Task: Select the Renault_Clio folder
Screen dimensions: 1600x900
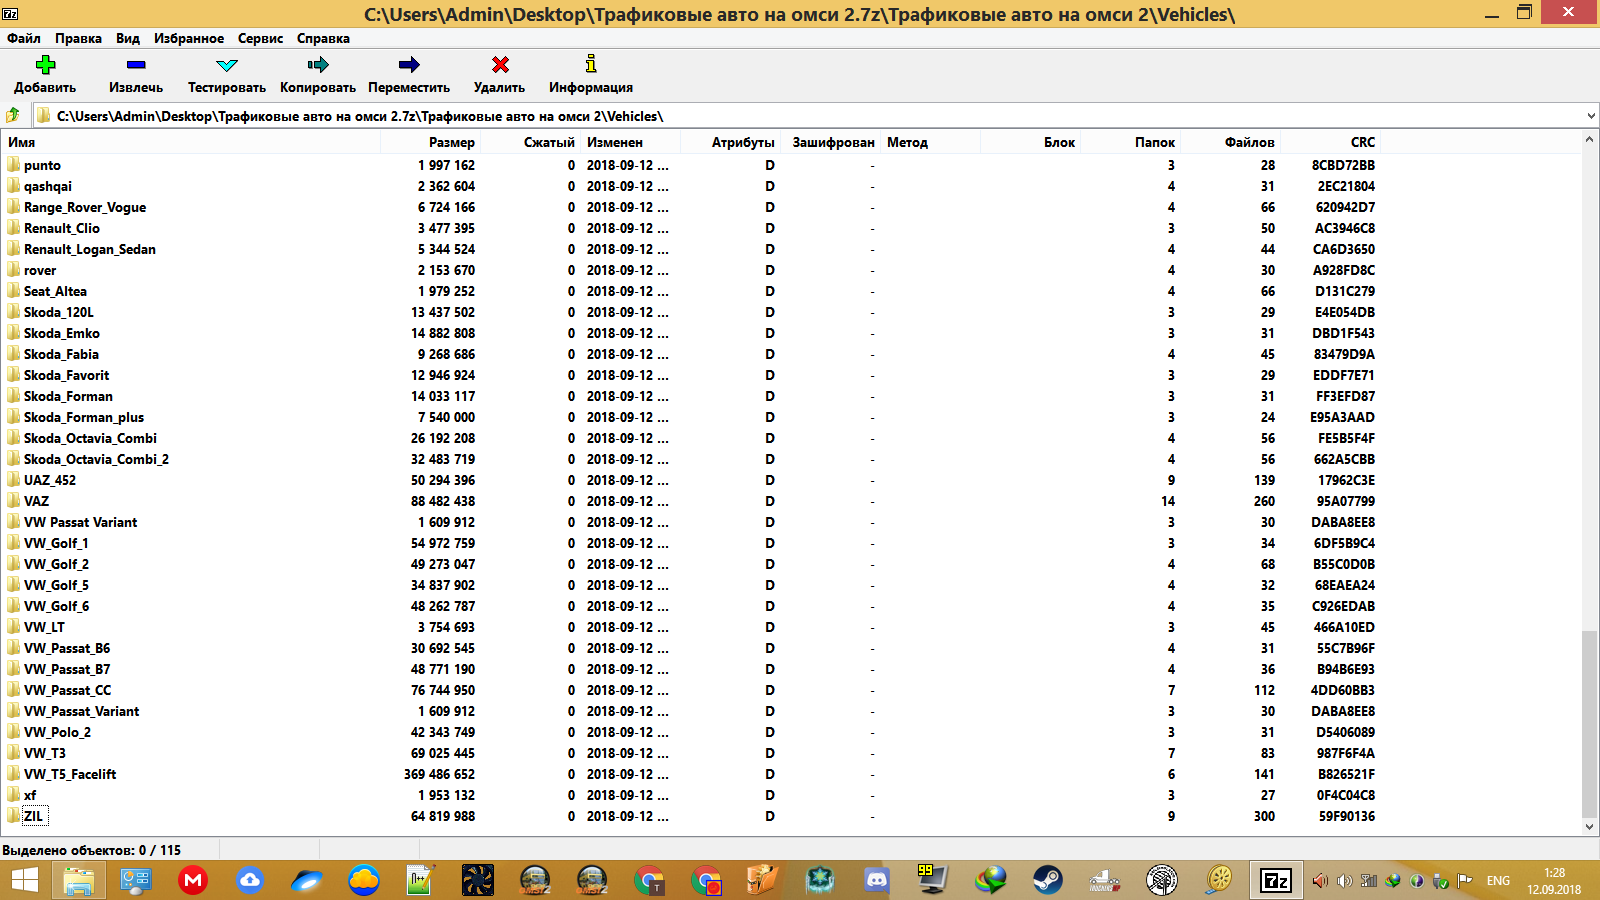Action: tap(62, 228)
